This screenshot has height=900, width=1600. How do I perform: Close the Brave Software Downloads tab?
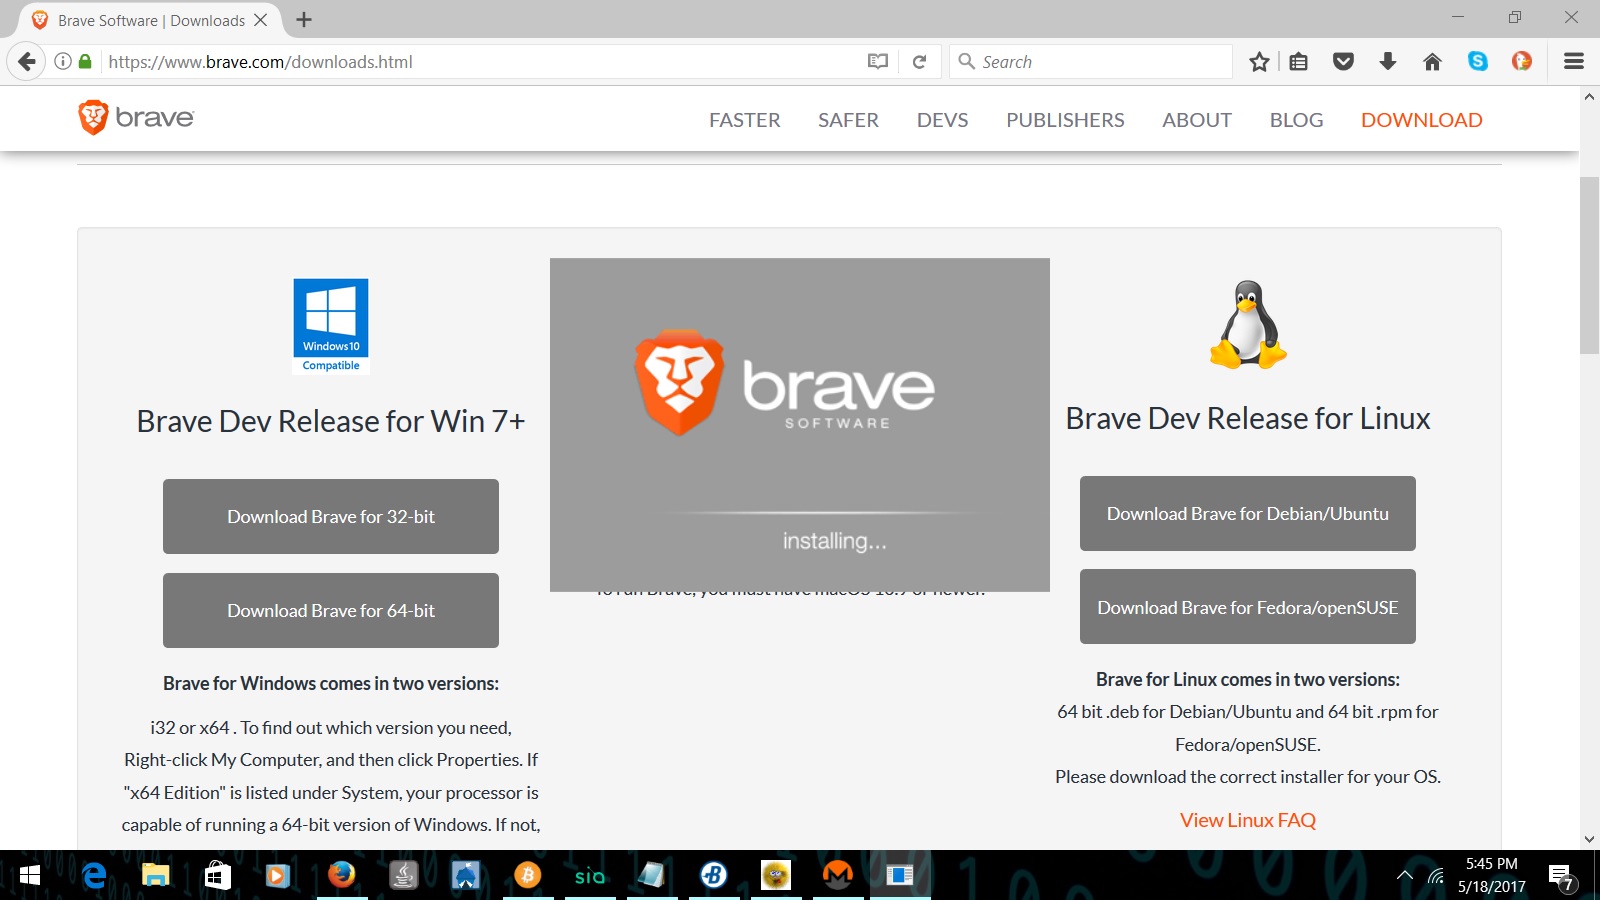point(260,20)
